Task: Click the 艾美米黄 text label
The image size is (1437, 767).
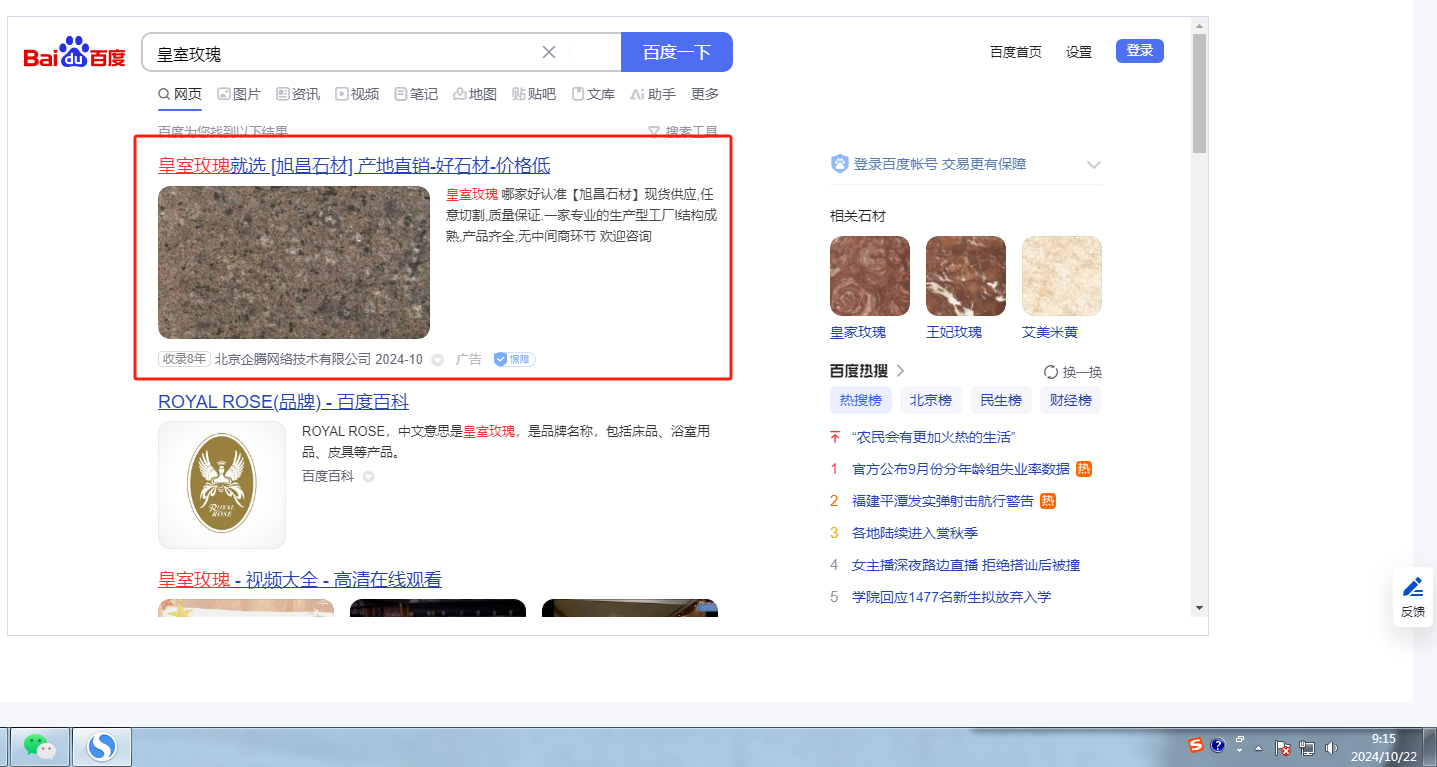Action: (1050, 332)
